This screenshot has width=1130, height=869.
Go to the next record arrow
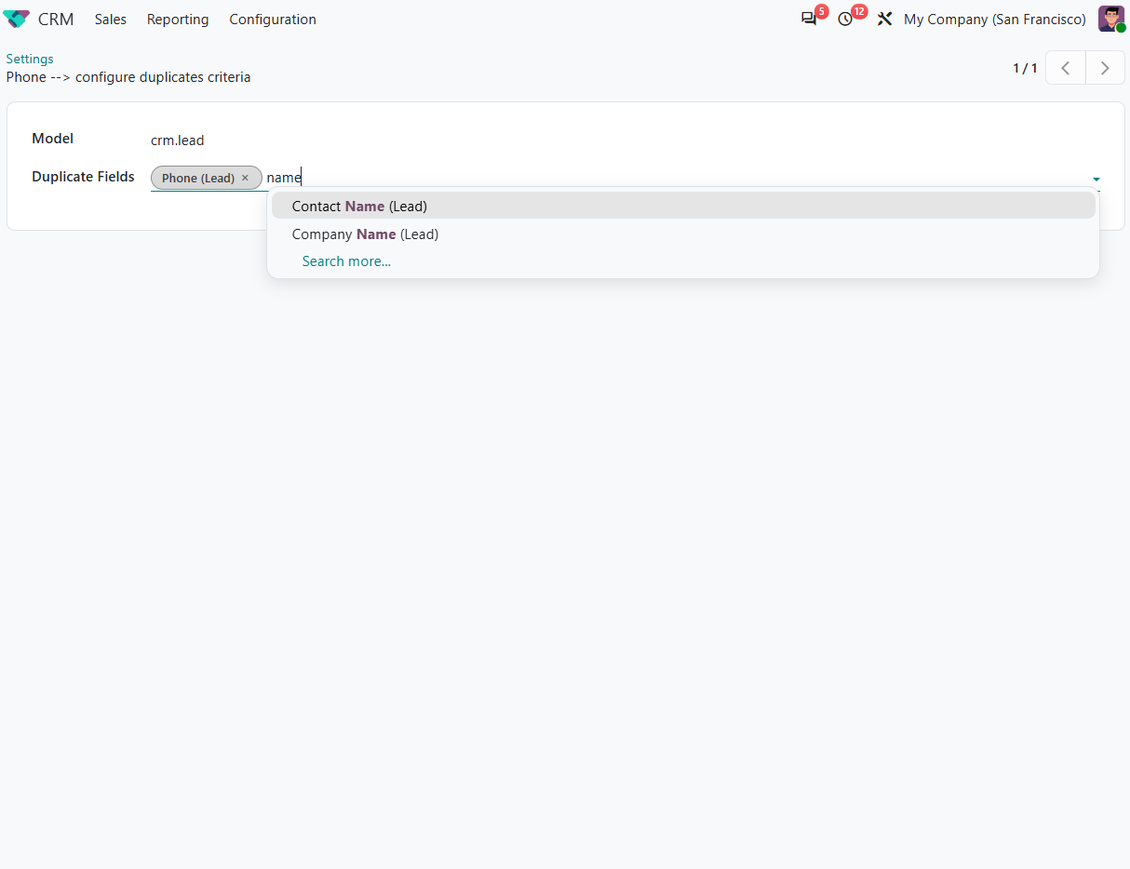click(1105, 68)
